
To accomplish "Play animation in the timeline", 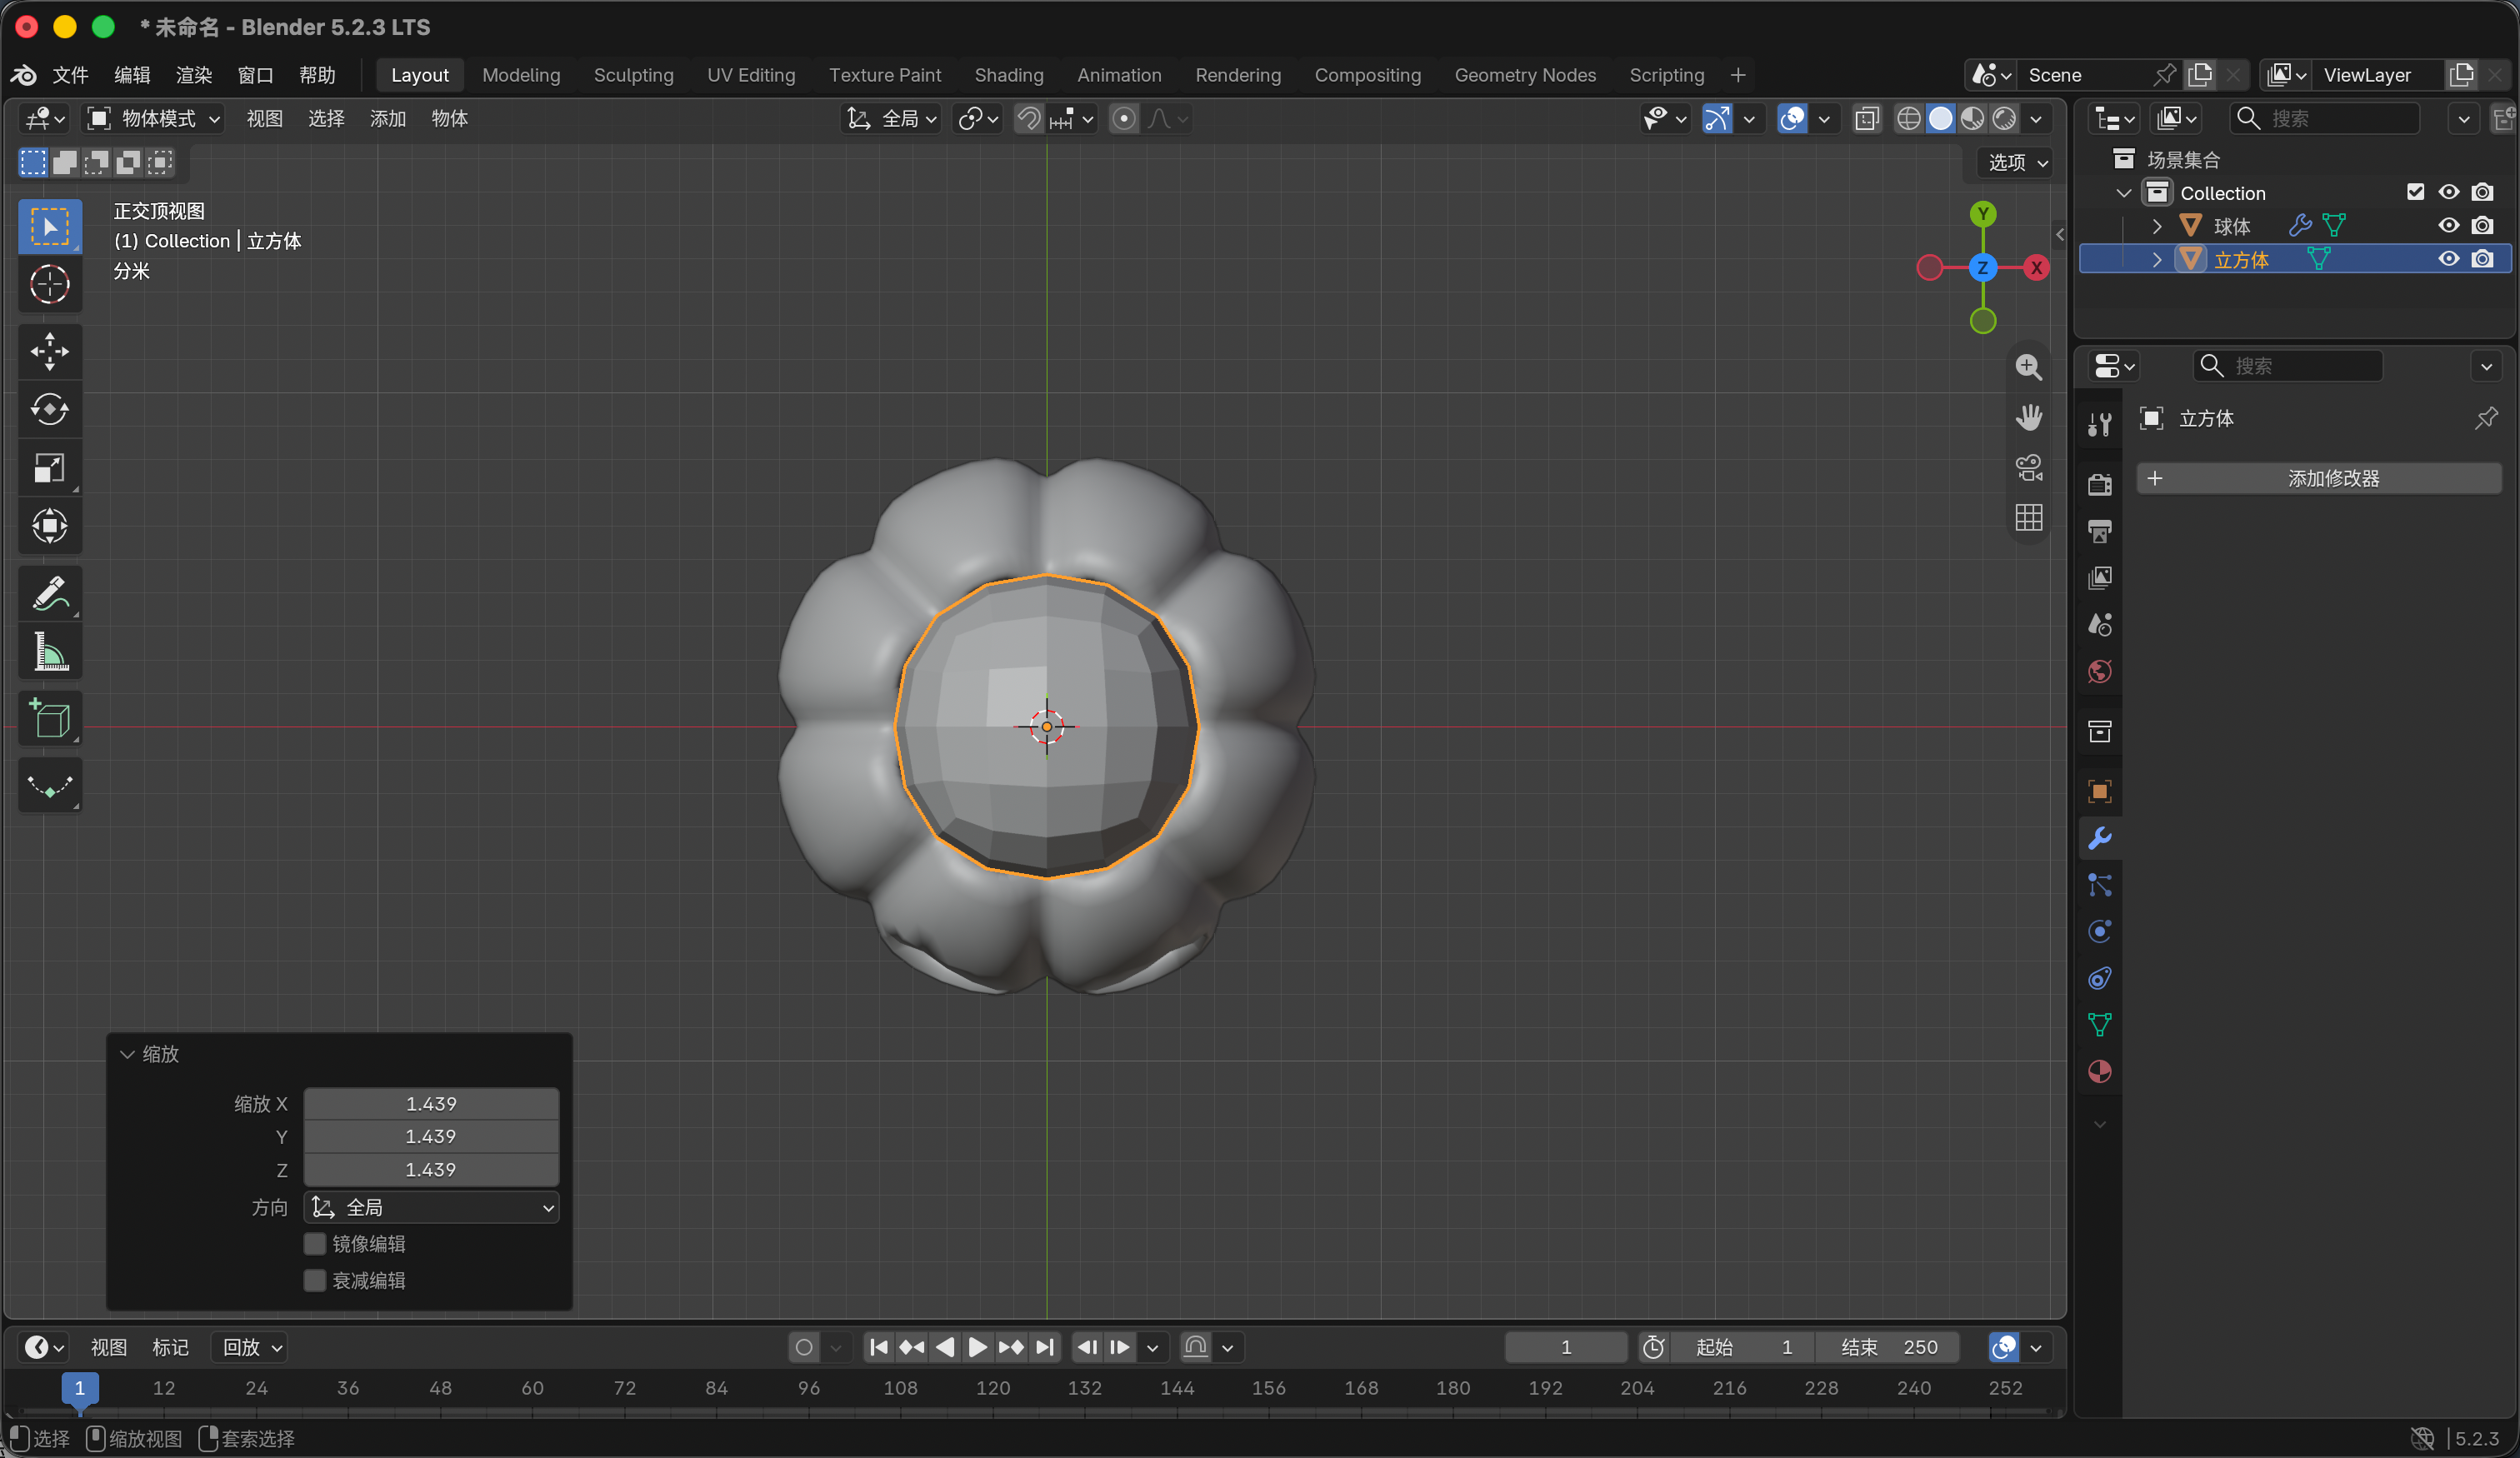I will [x=977, y=1348].
